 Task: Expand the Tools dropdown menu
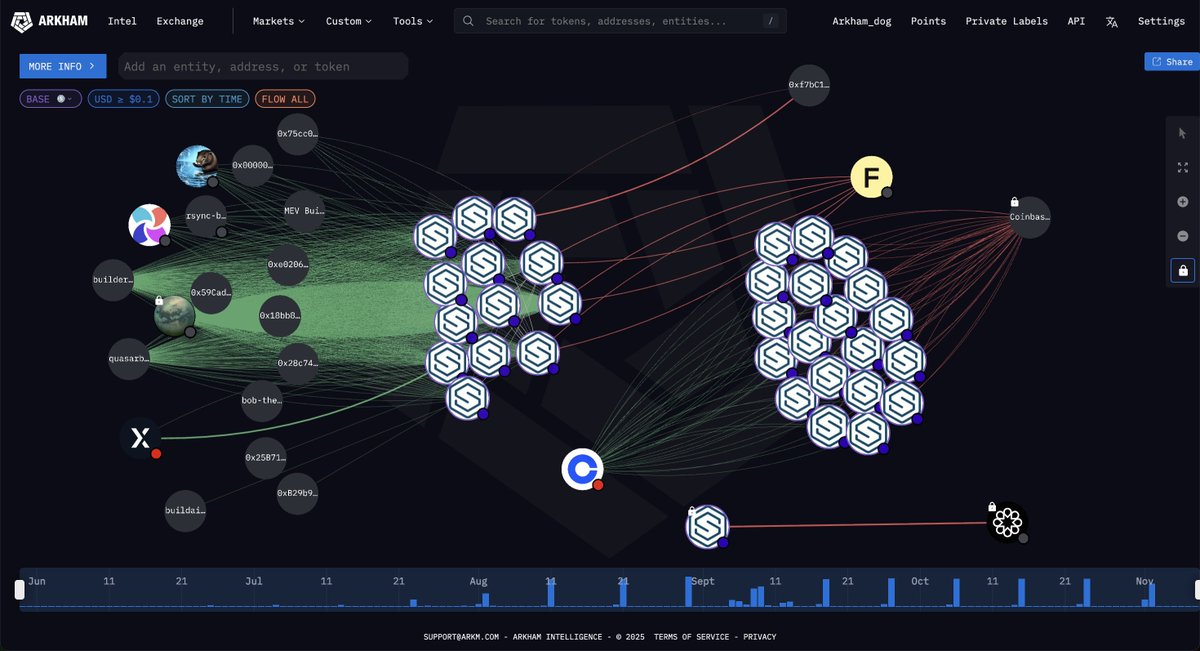pos(413,21)
